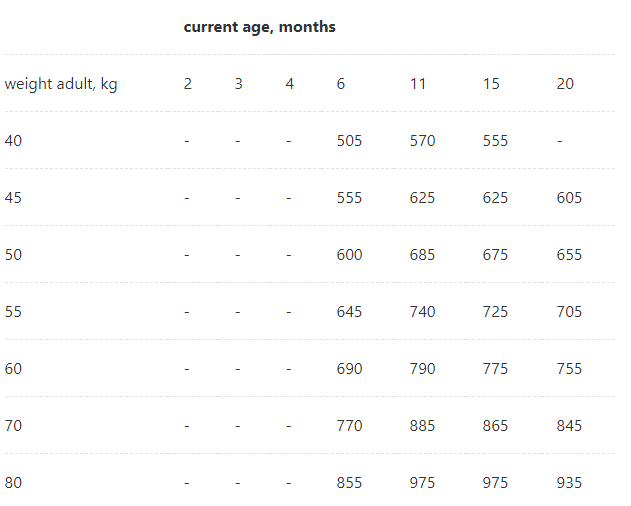Click the 11 months column header
This screenshot has width=631, height=506.
(x=418, y=84)
